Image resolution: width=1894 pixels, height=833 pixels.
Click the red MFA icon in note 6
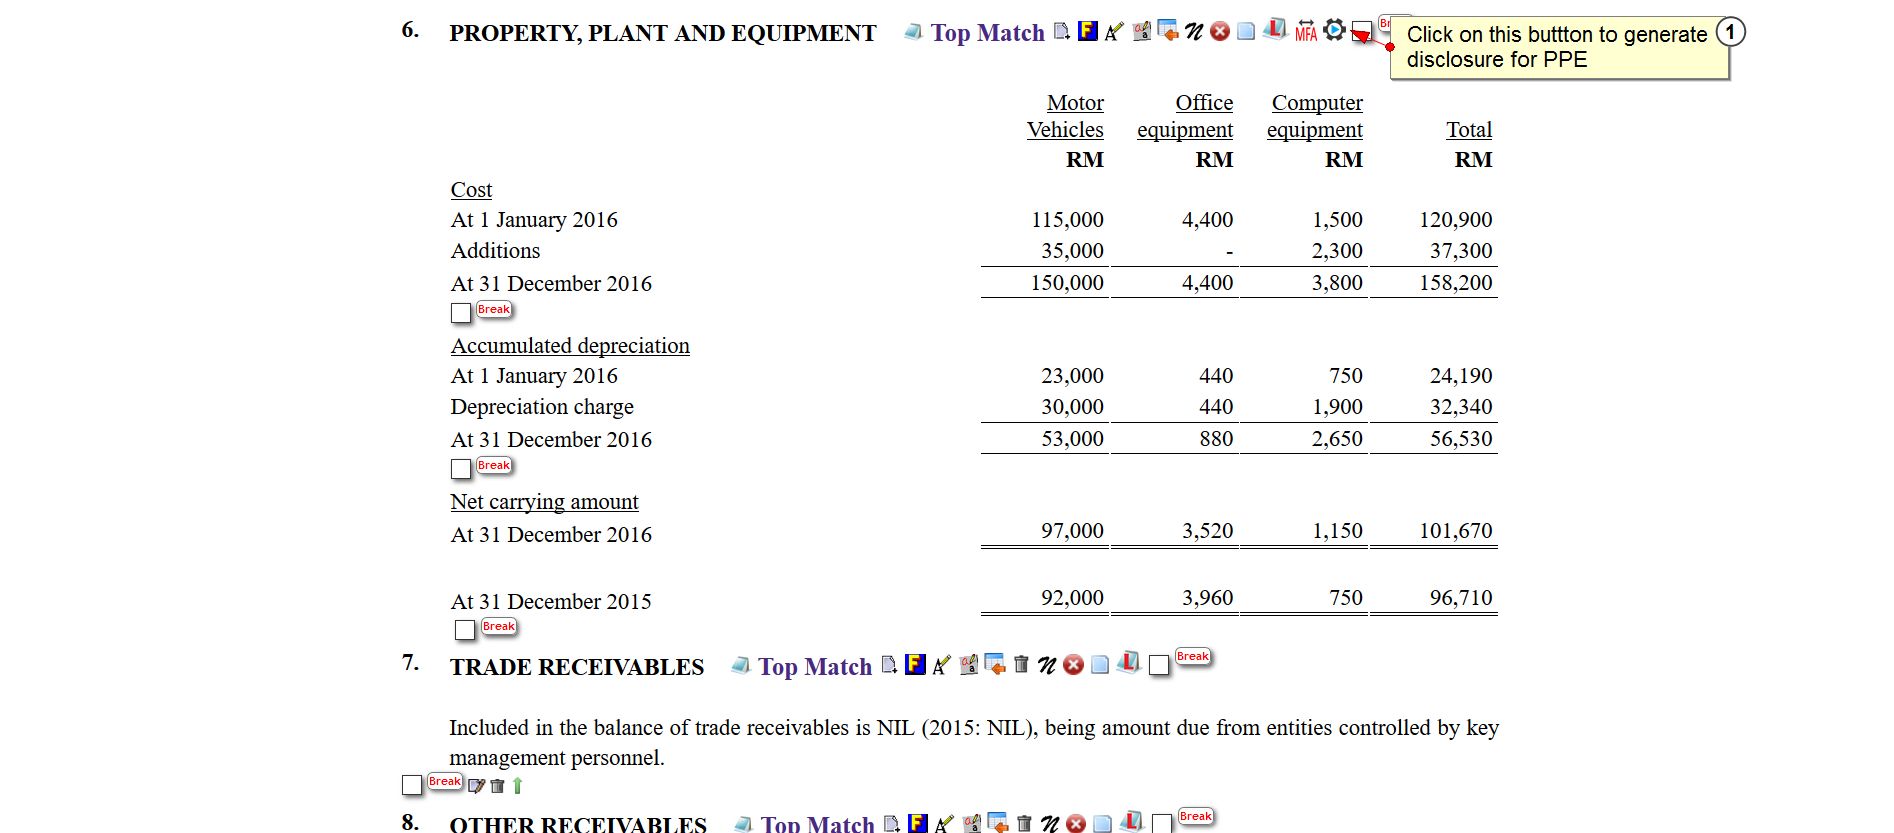coord(1305,31)
